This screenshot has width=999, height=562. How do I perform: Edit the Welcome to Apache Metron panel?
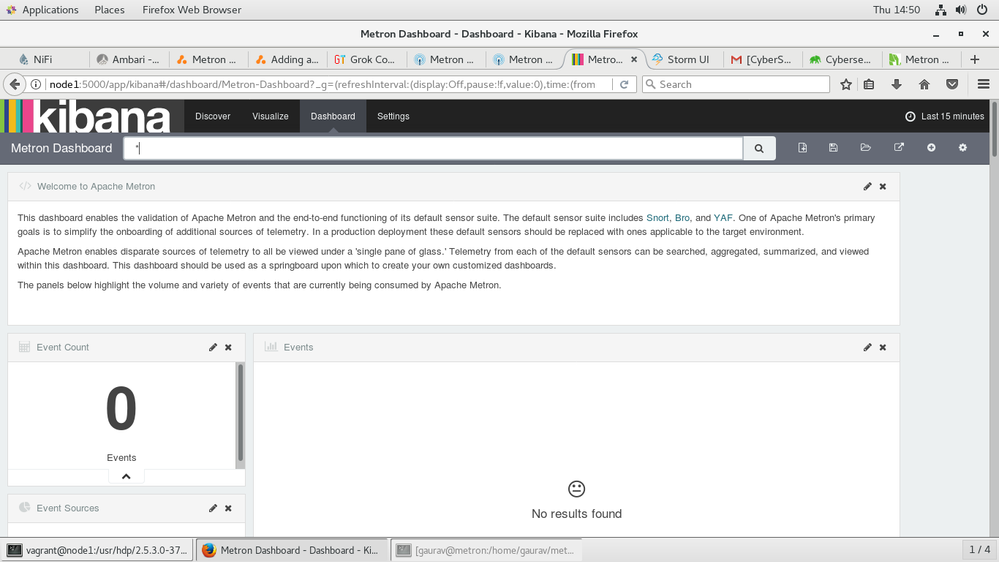[x=867, y=187]
